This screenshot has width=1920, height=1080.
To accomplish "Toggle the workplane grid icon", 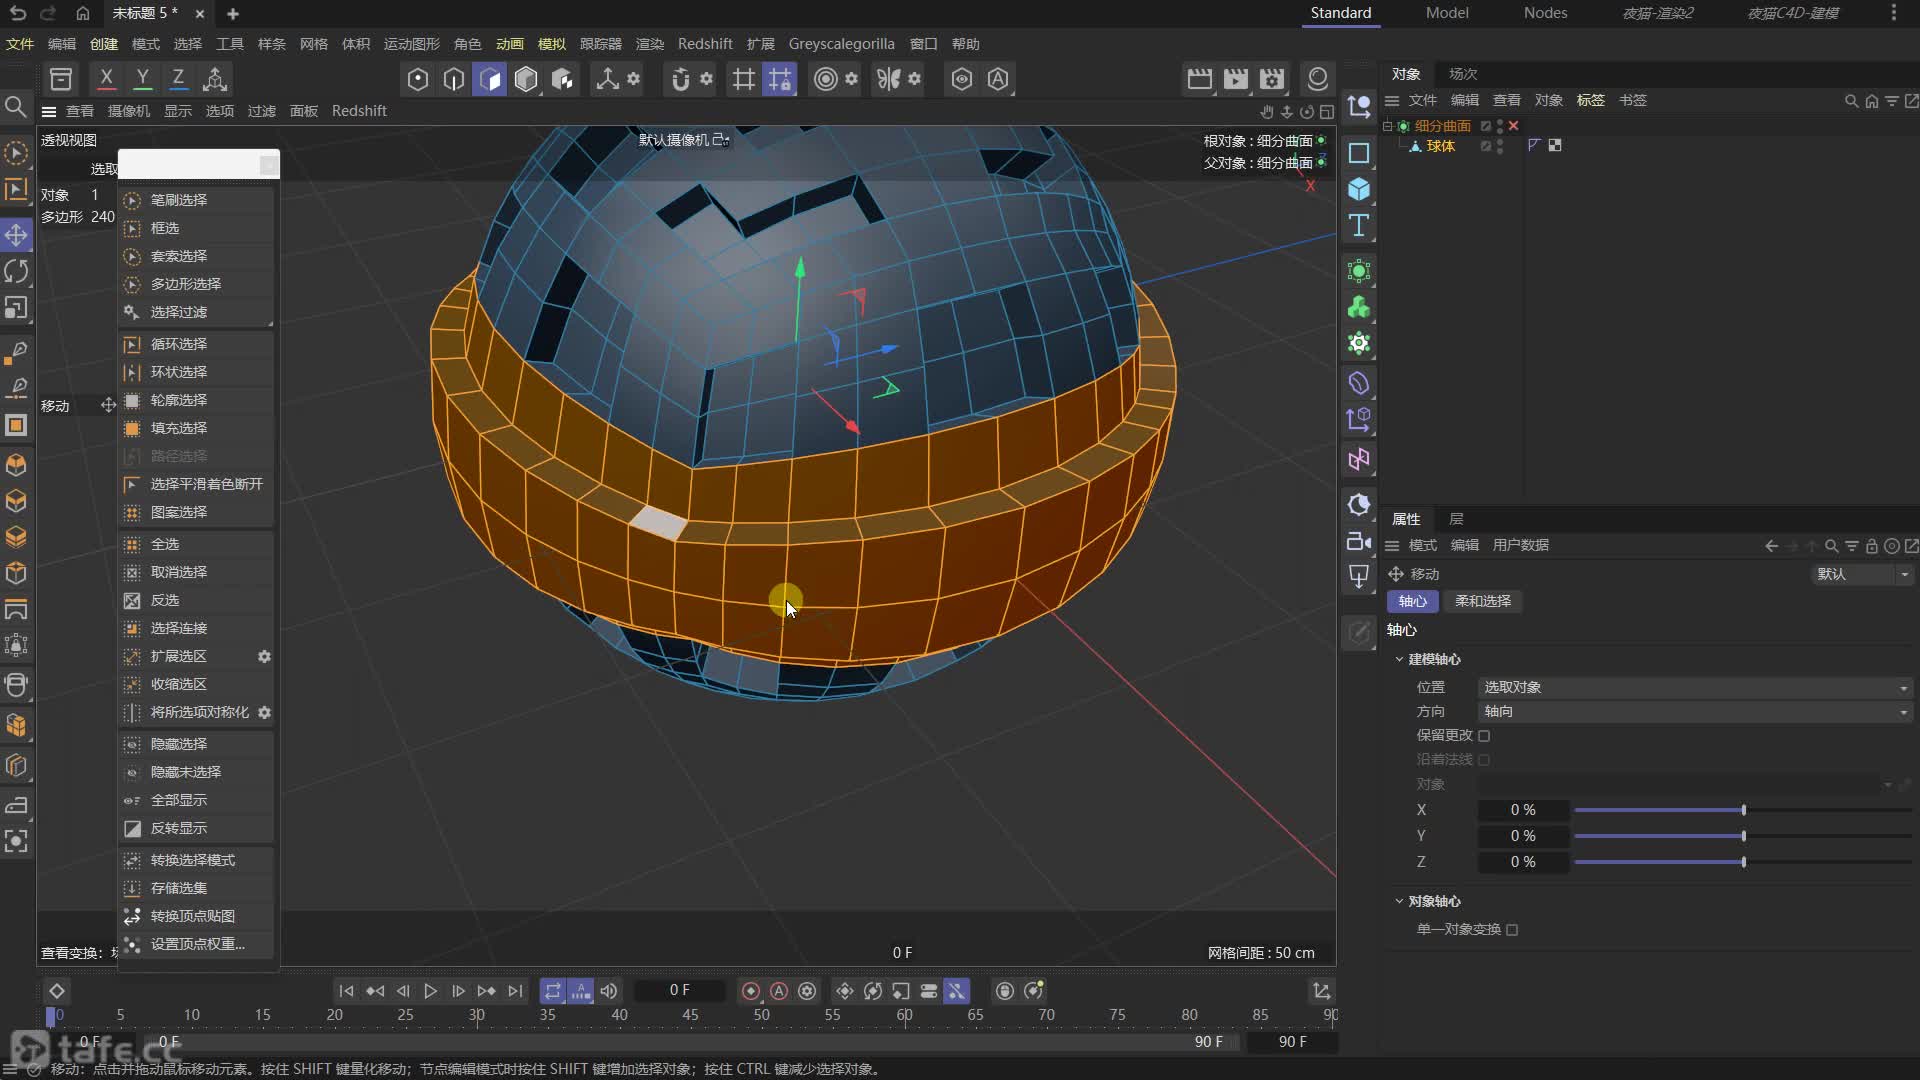I will pyautogui.click(x=743, y=79).
